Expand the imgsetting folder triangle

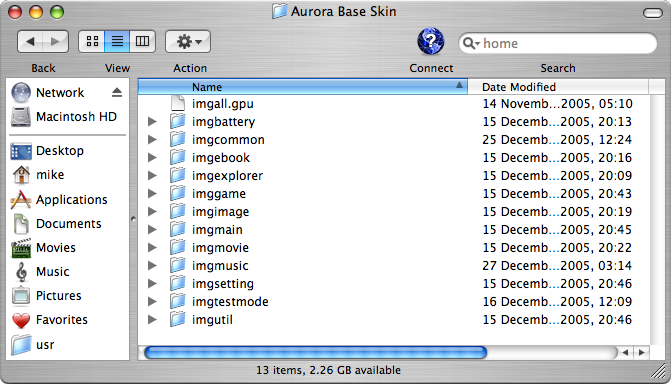pyautogui.click(x=152, y=283)
